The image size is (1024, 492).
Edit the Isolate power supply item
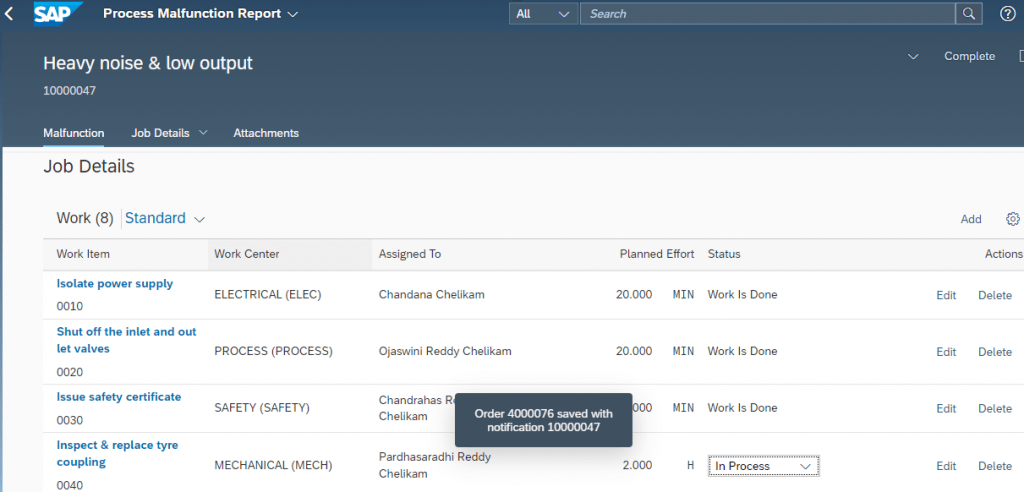coord(946,295)
